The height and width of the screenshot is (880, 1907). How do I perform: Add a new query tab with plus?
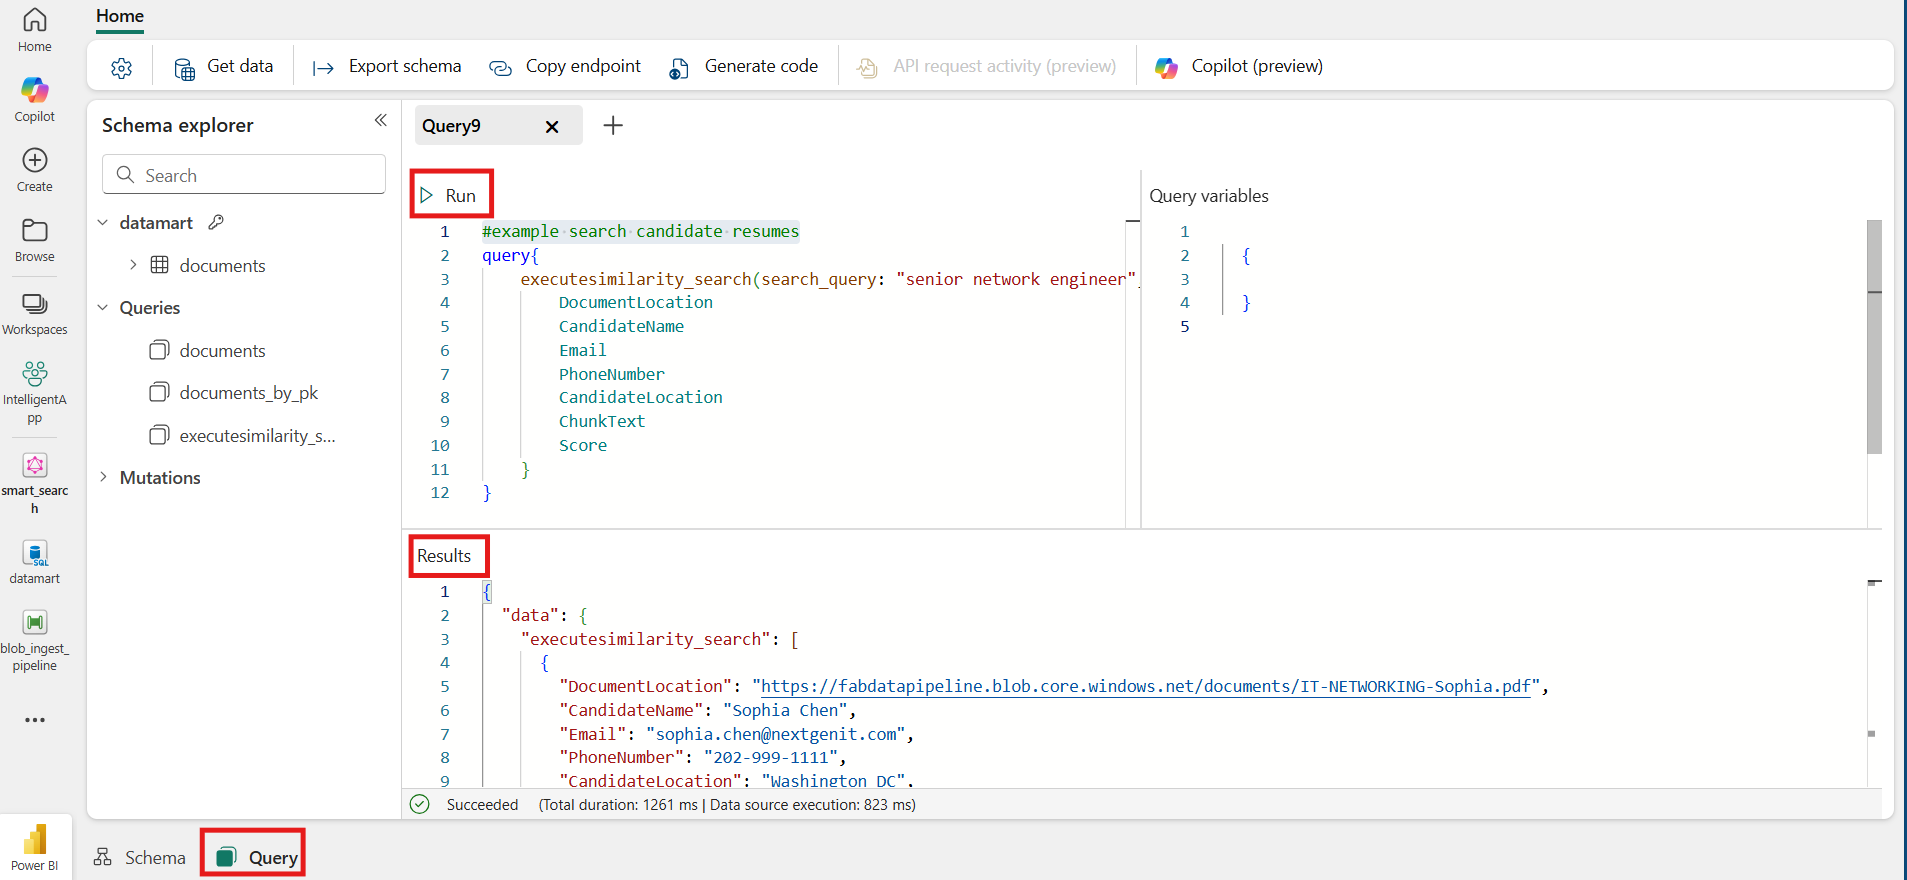[613, 125]
